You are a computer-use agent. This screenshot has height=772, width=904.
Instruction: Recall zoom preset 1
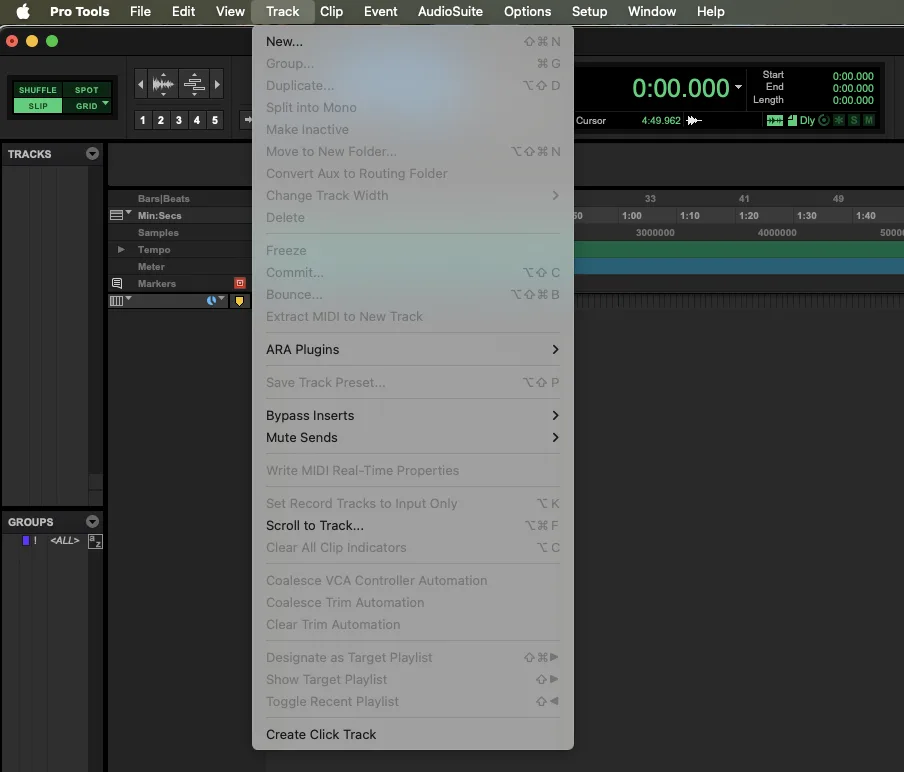coord(142,120)
